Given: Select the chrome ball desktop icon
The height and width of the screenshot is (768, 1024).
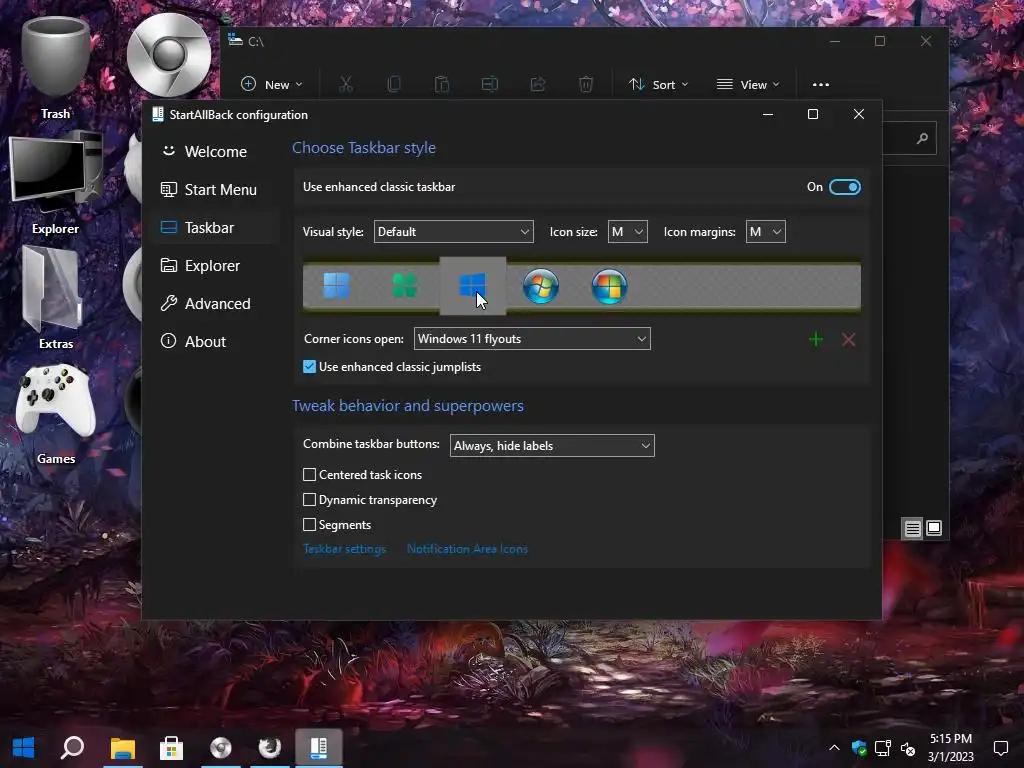Looking at the screenshot, I should coord(169,55).
